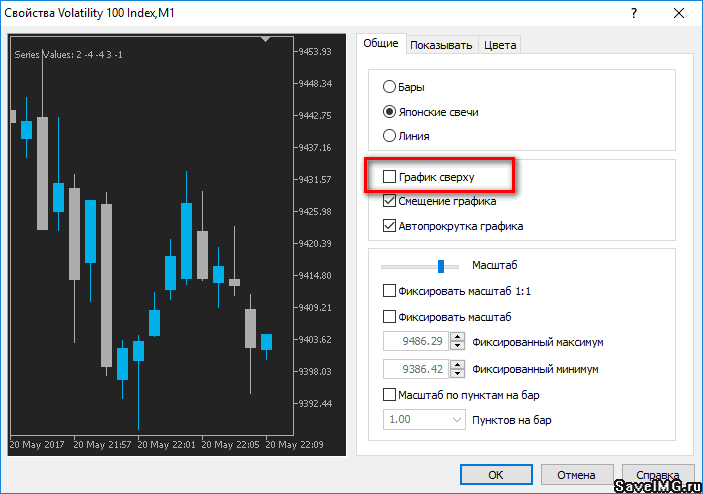The width and height of the screenshot is (703, 494).
Task: Enable the График сверху checkbox
Action: point(390,177)
